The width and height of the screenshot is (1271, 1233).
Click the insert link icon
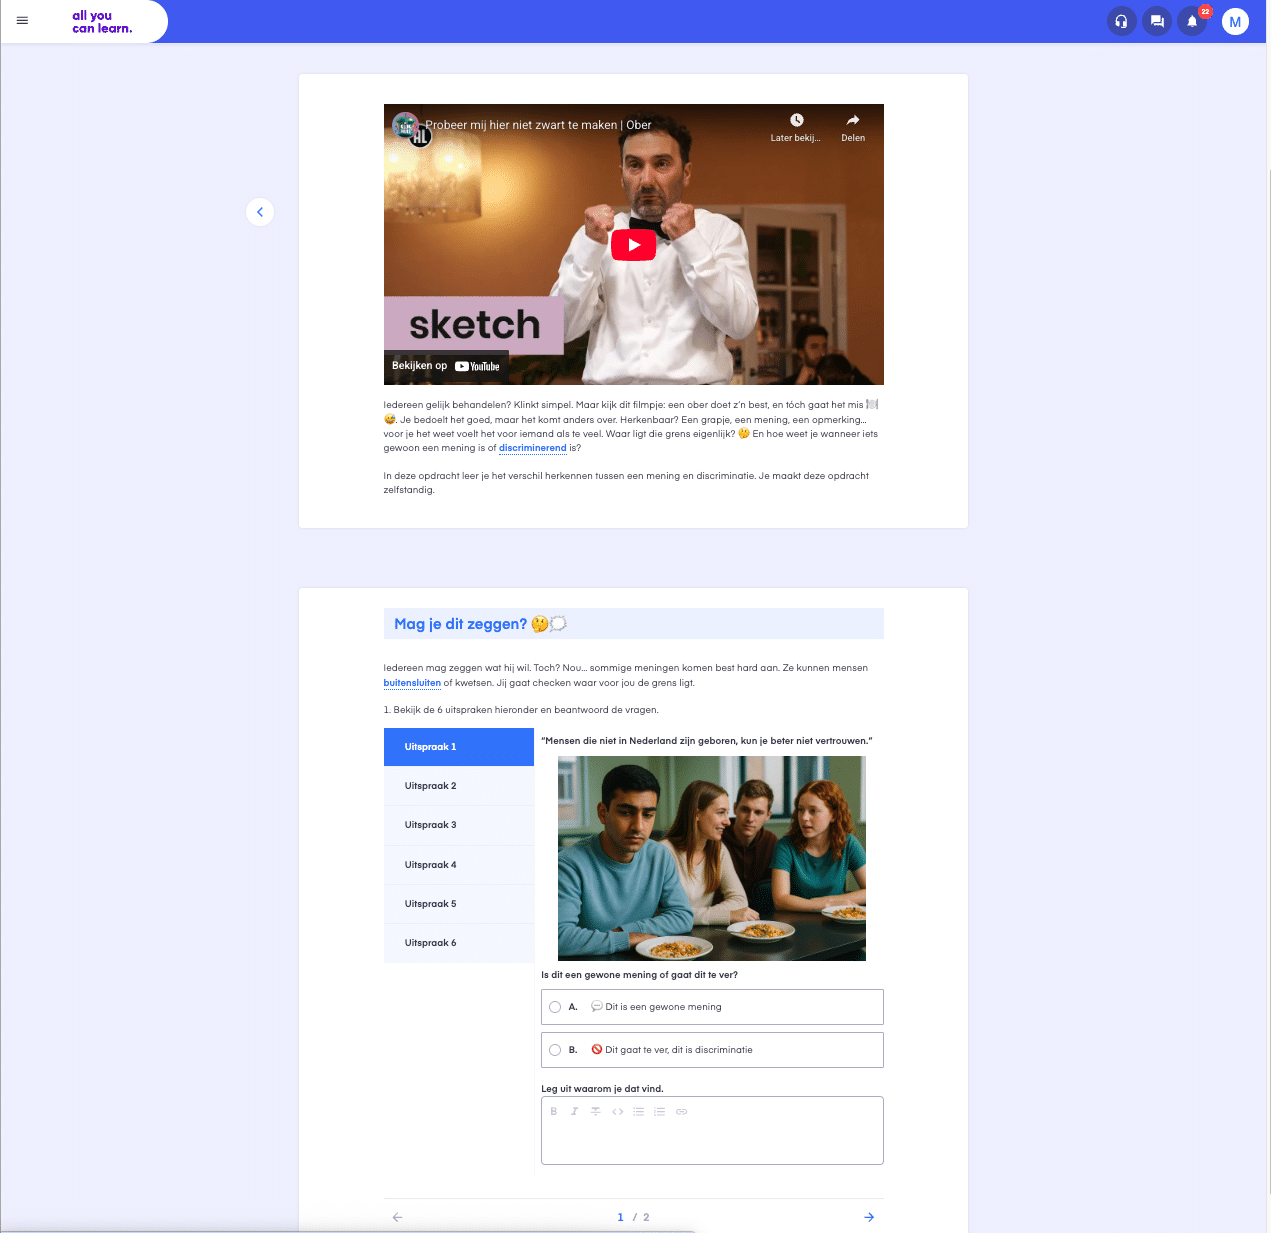point(681,1111)
